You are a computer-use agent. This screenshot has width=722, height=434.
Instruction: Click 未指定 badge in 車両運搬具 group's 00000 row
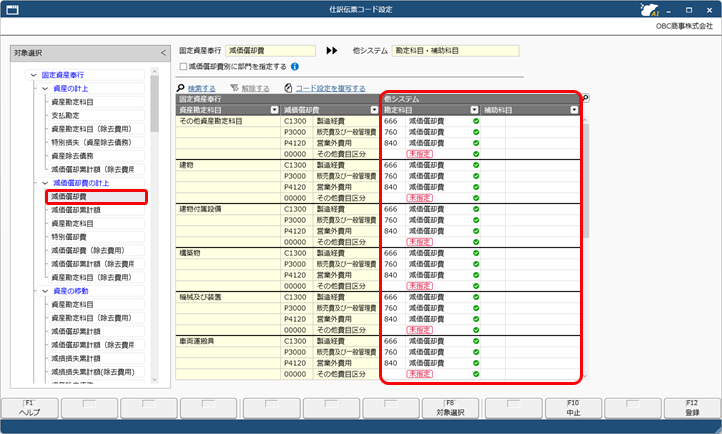pos(419,374)
